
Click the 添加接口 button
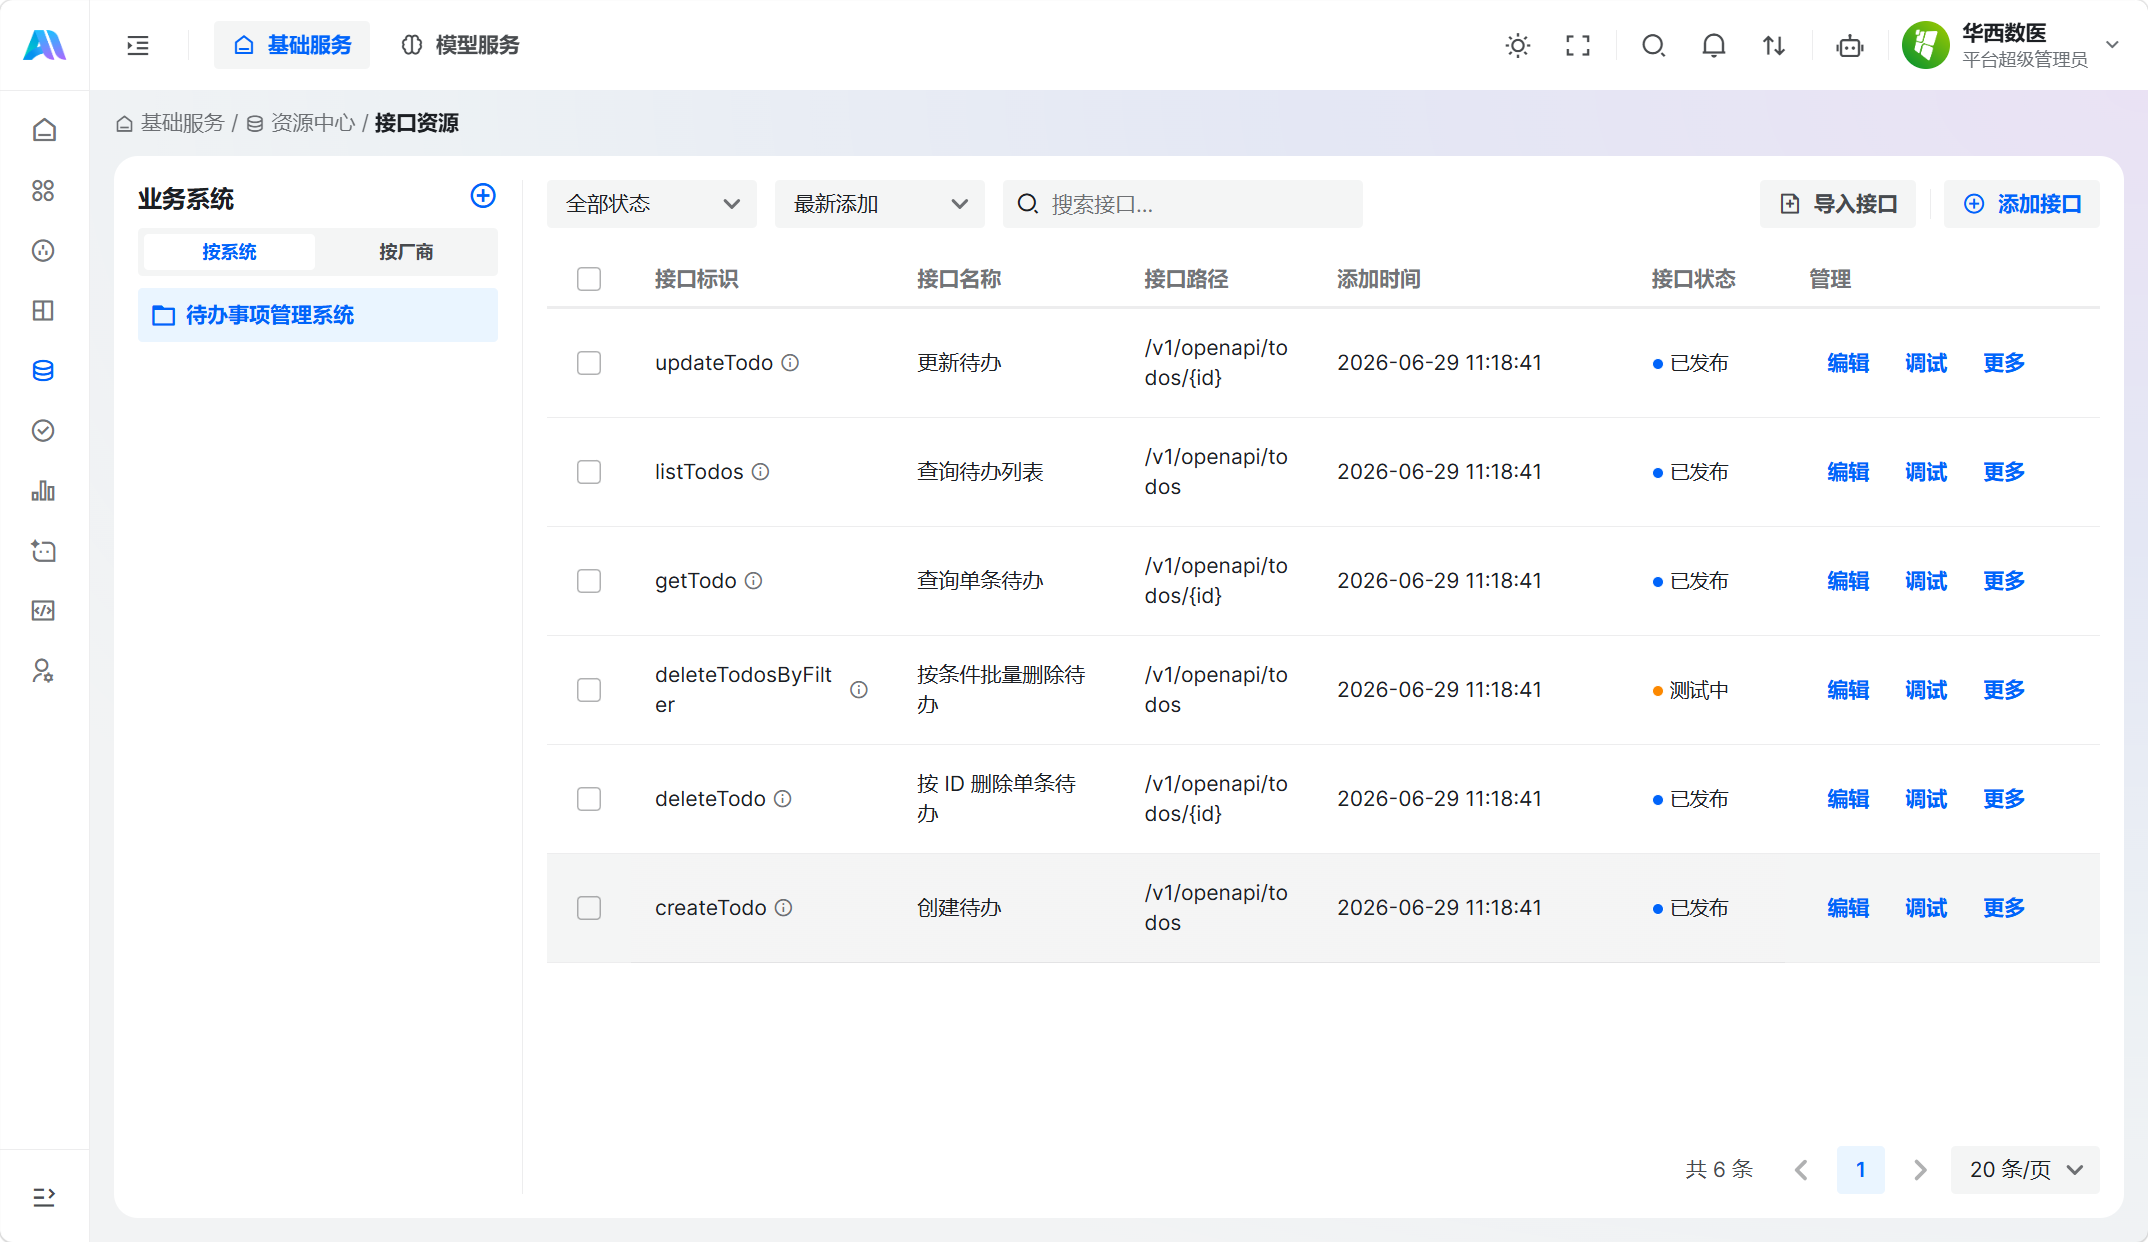point(2022,204)
